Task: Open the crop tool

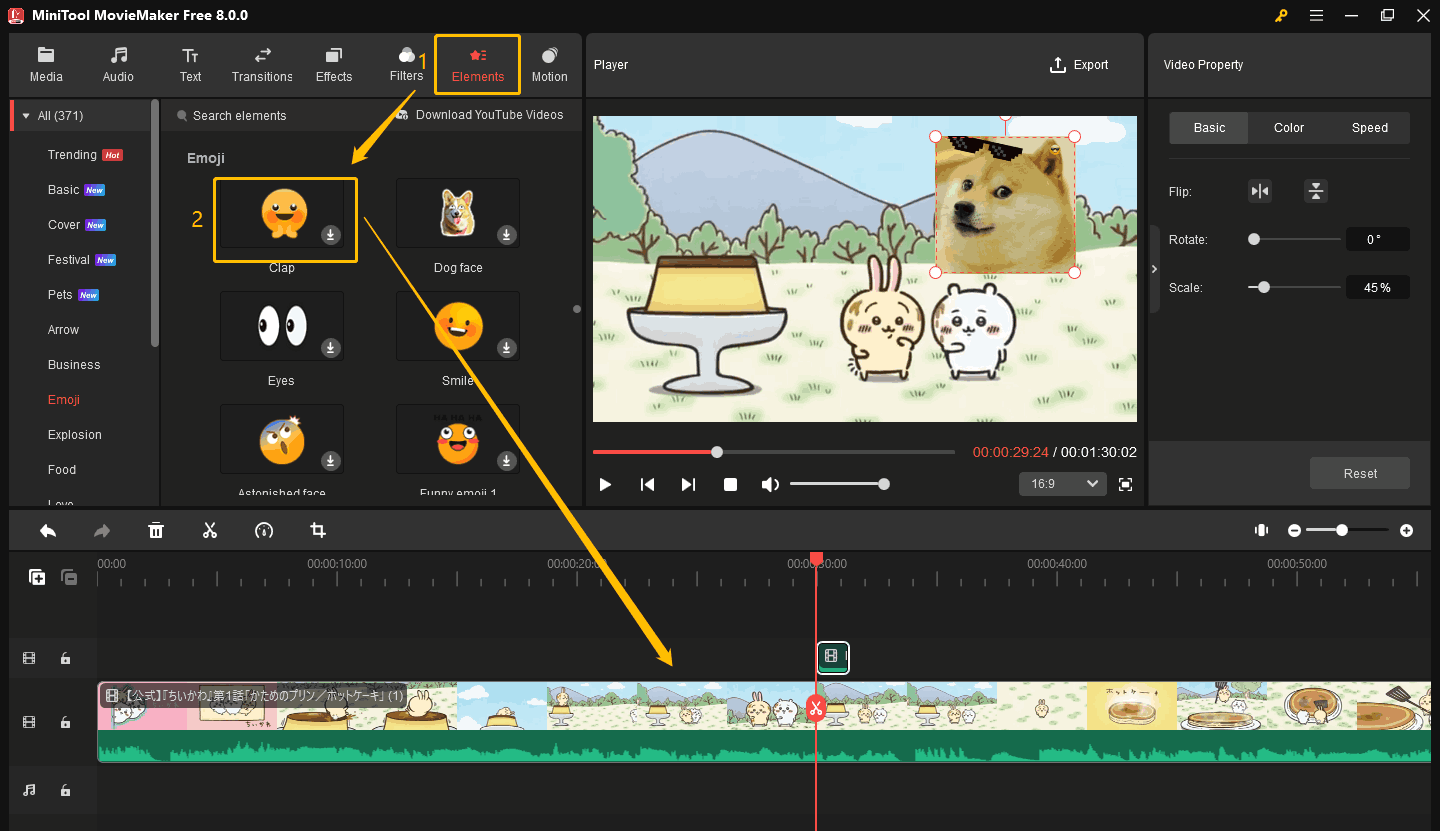Action: 318,530
